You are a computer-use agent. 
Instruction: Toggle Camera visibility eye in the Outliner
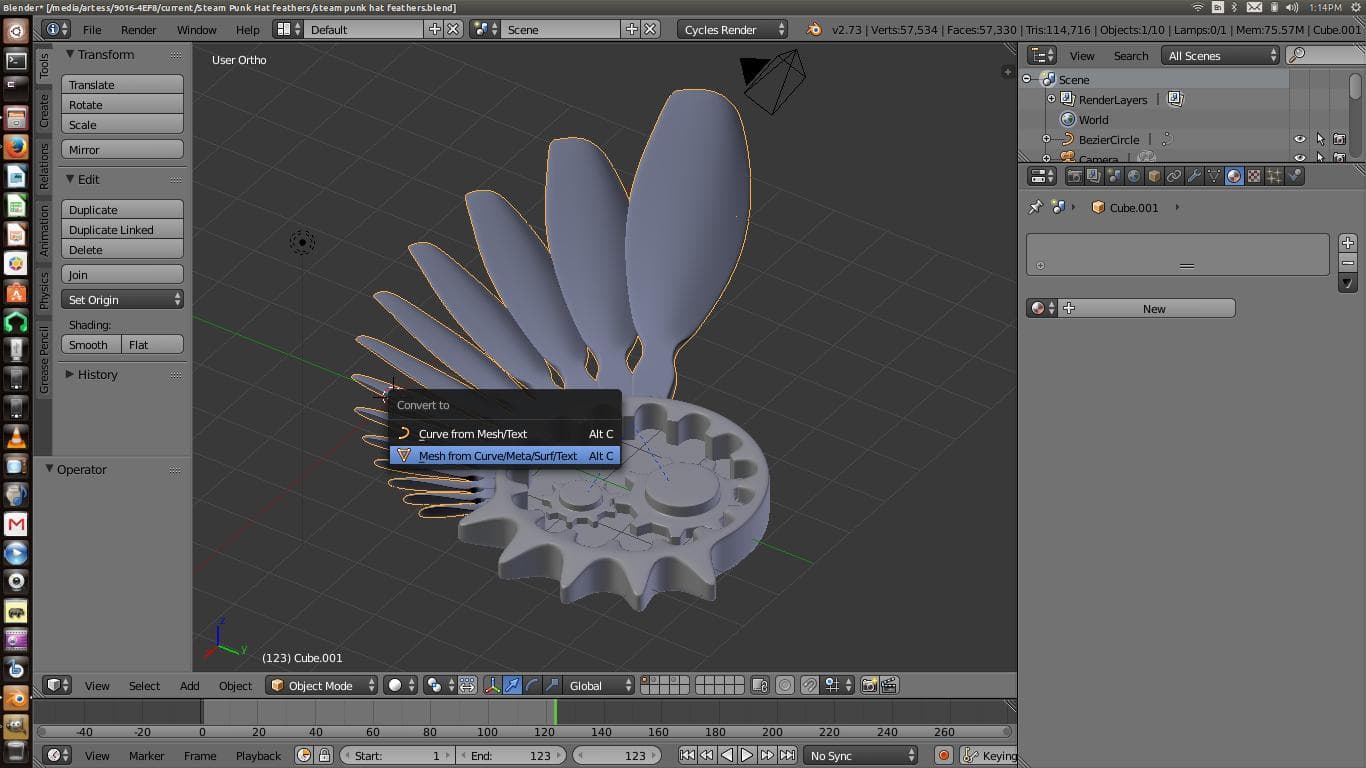point(1301,157)
